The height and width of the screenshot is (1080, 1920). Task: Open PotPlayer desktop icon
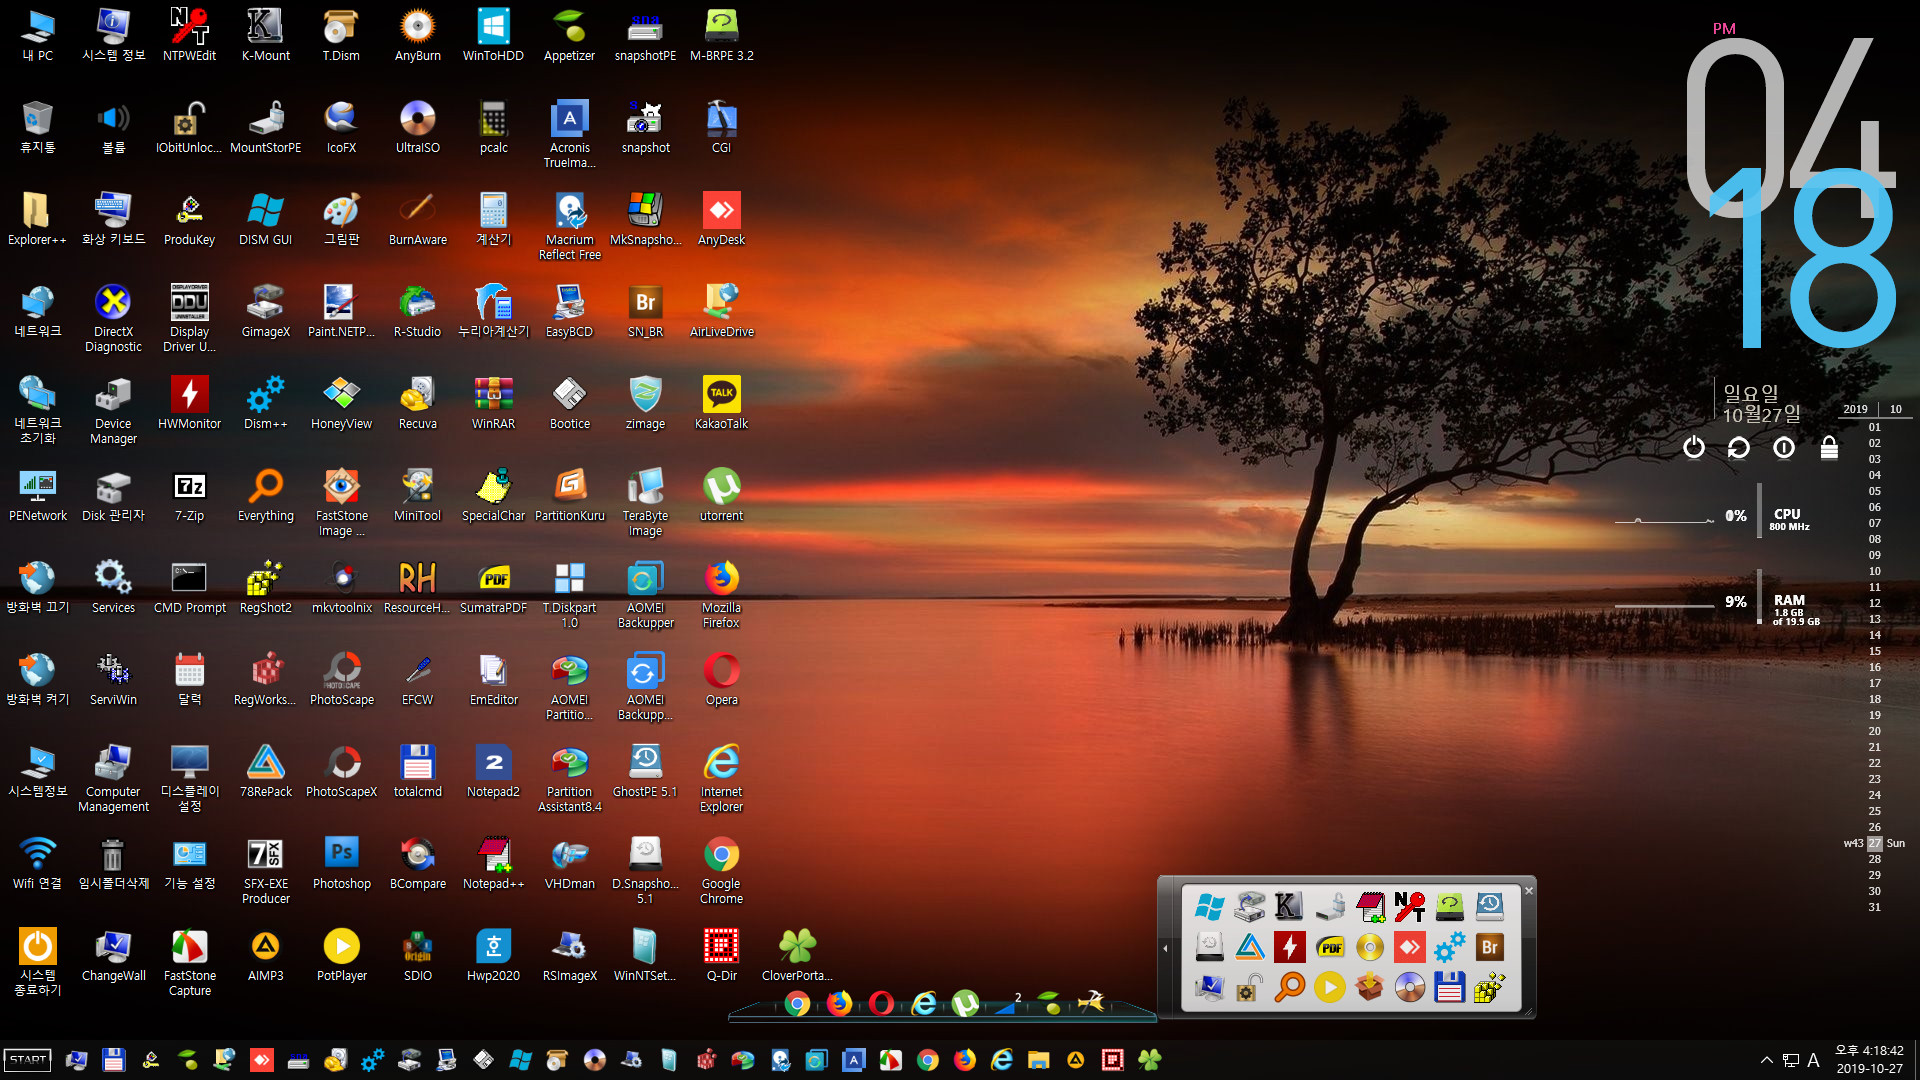(341, 955)
